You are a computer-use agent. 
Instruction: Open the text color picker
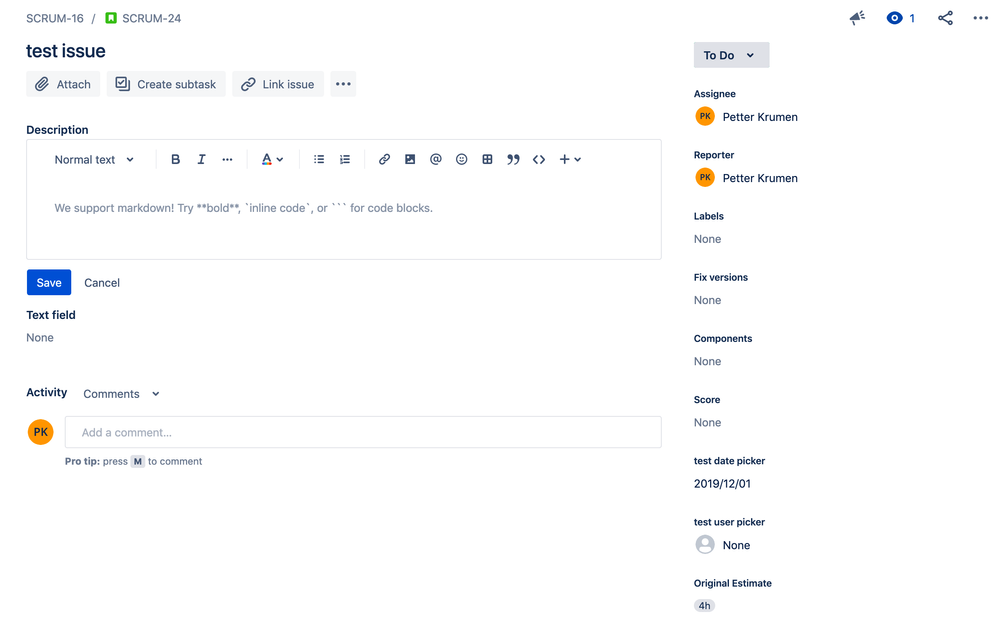272,159
